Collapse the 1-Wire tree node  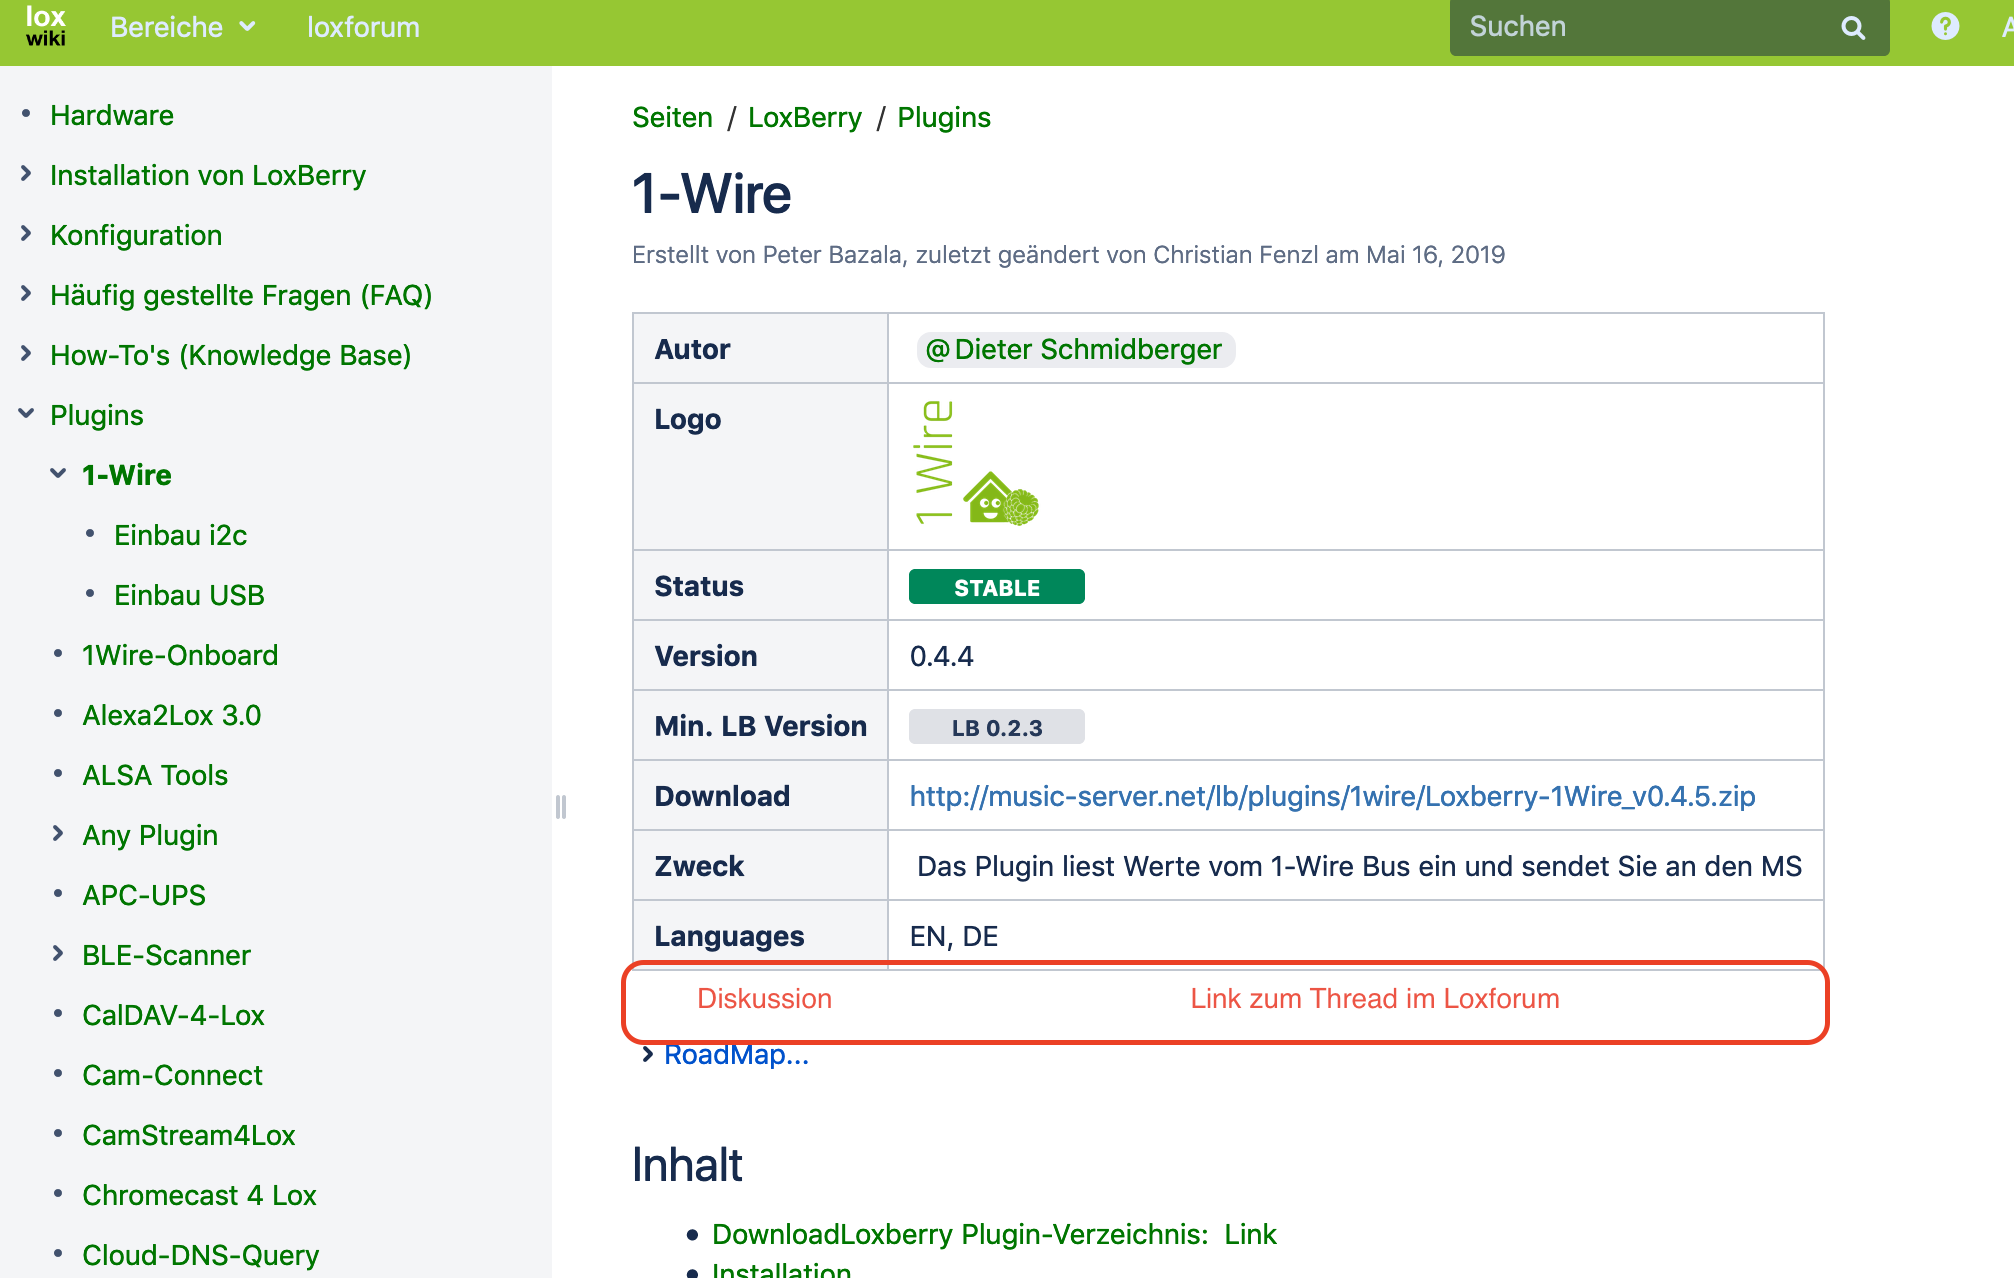(59, 474)
